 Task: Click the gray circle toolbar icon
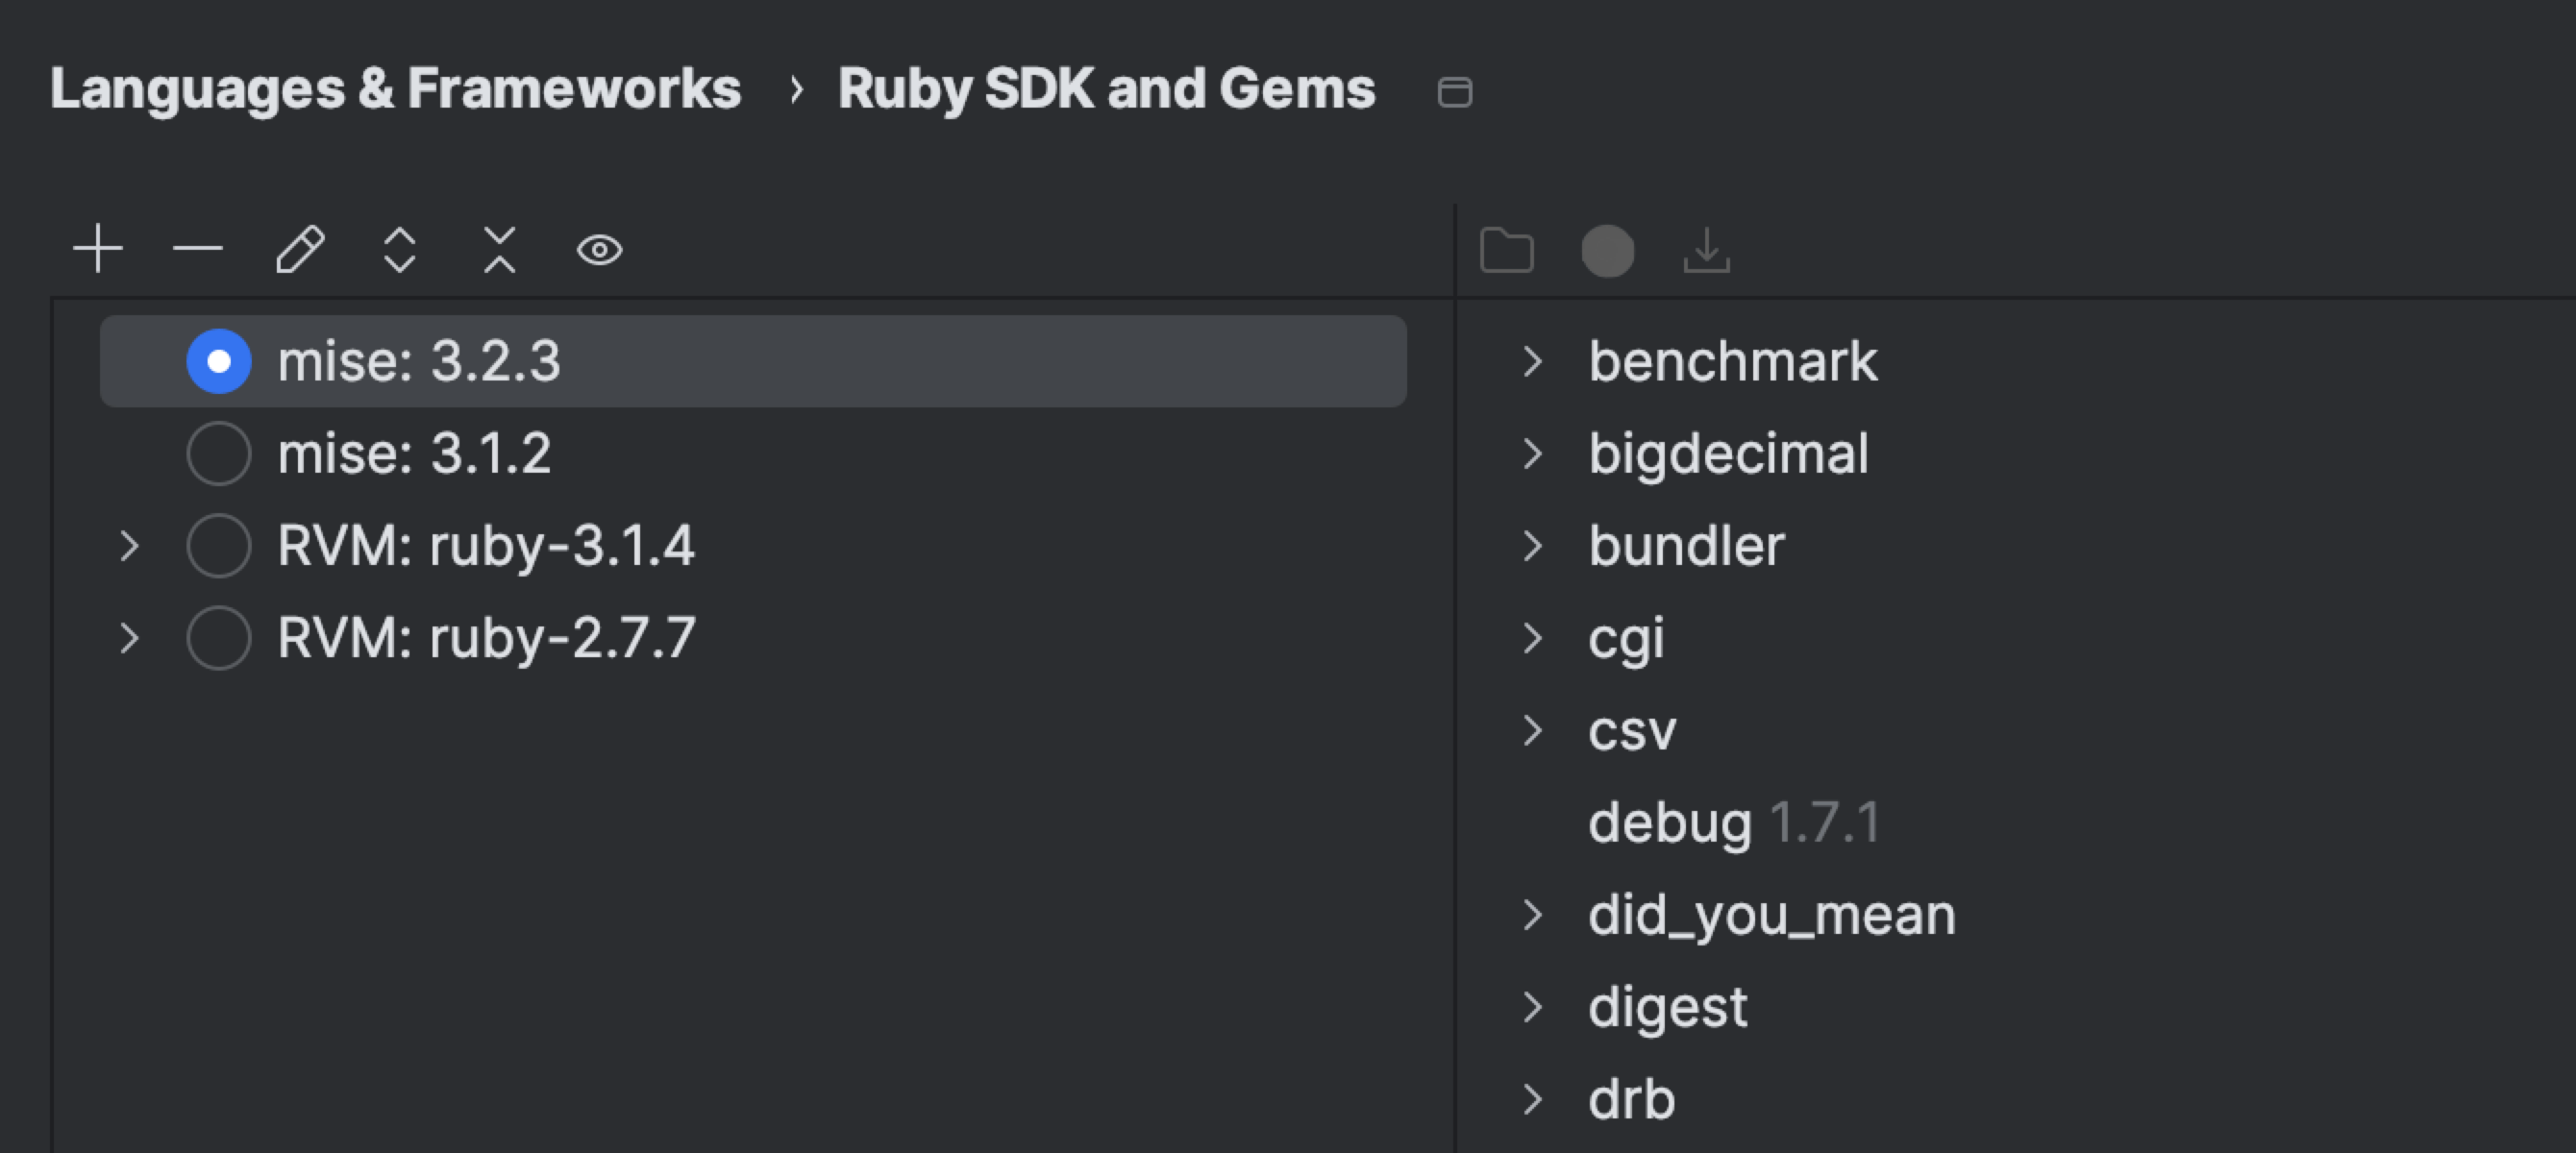tap(1607, 250)
